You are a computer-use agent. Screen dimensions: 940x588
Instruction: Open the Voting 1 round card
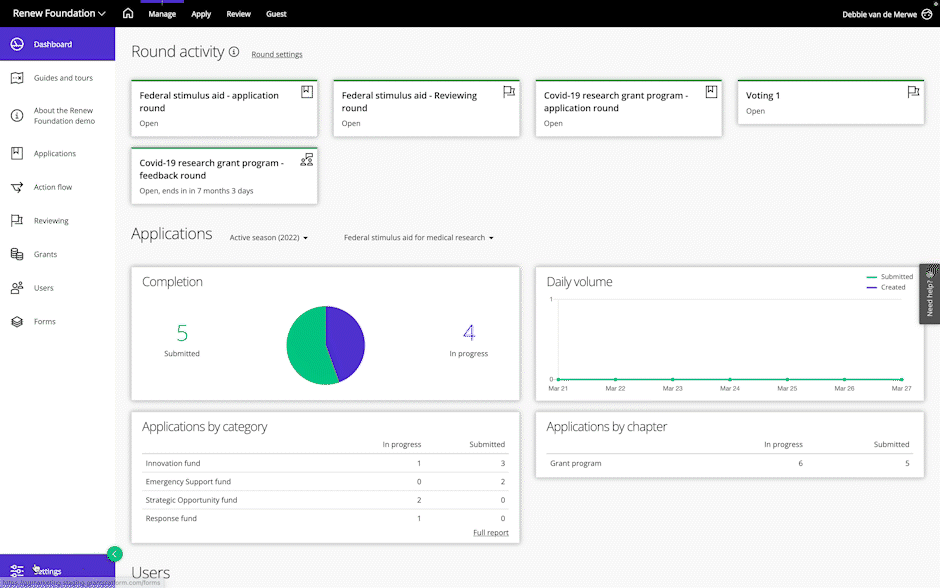coord(829,102)
